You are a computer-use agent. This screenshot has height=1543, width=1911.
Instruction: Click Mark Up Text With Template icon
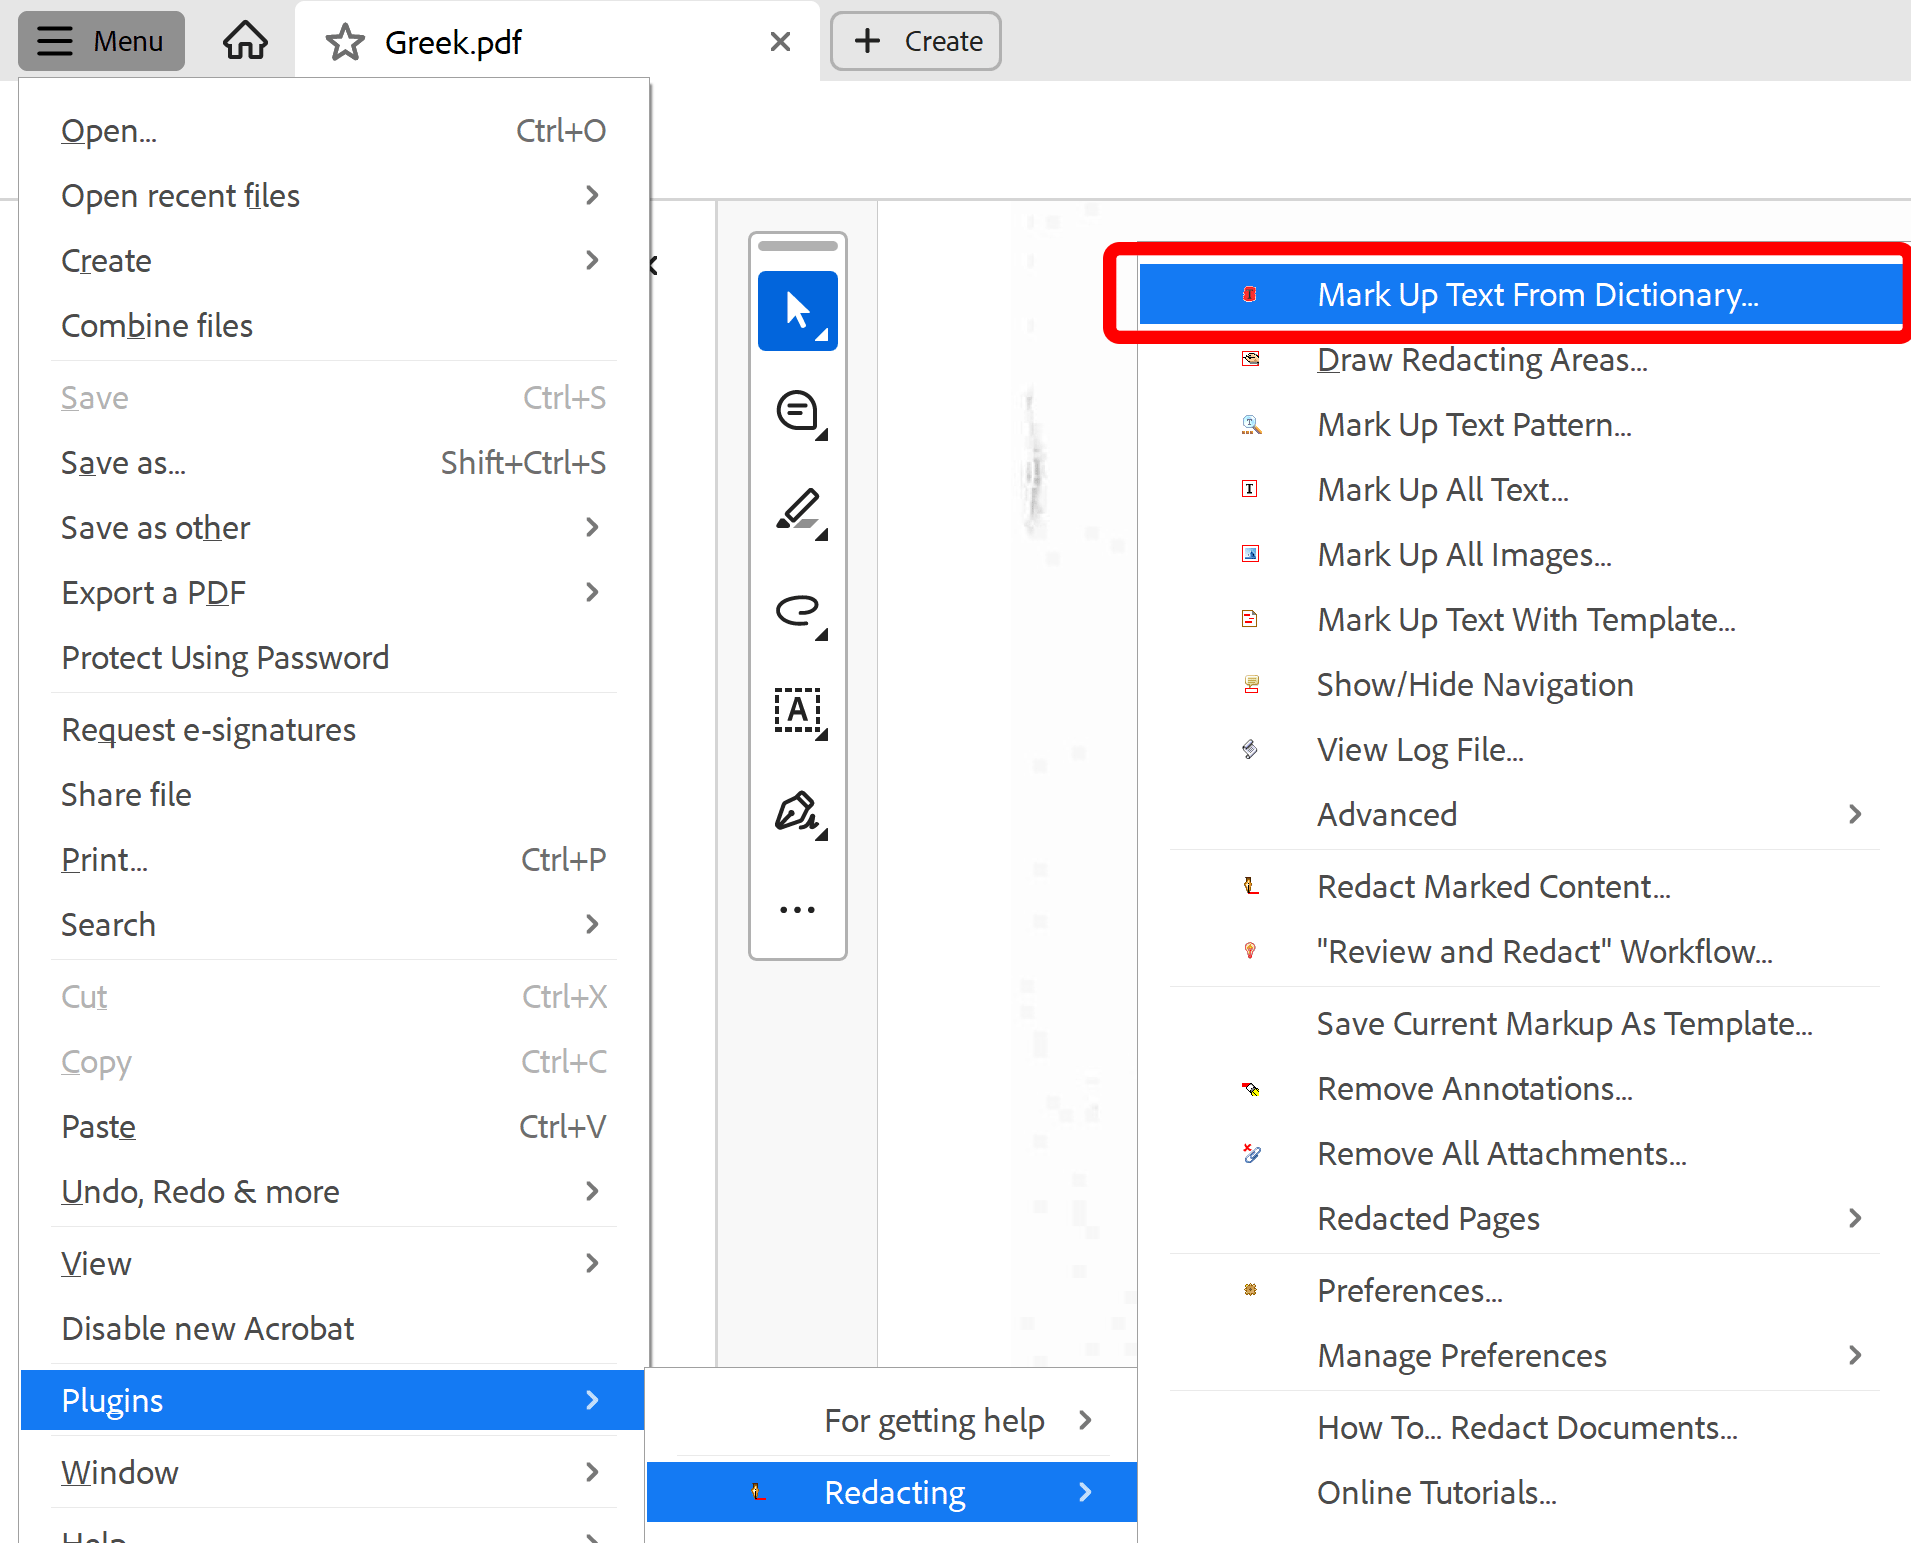pos(1250,619)
